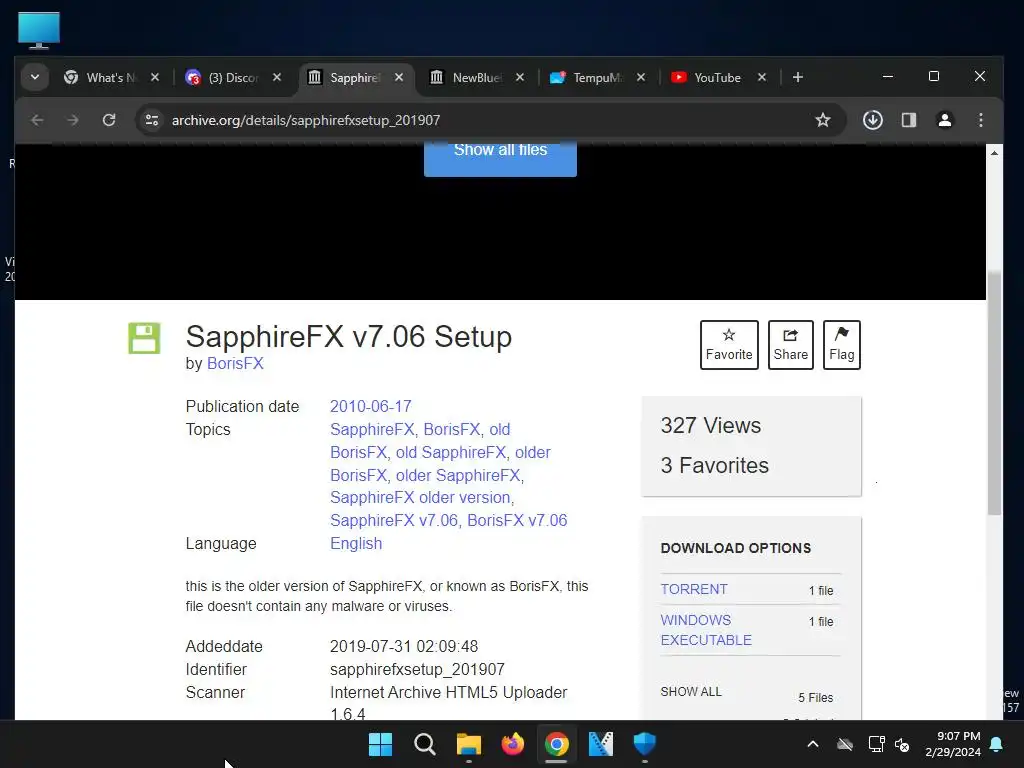This screenshot has height=768, width=1024.
Task: Close the NewBlue tab
Action: pos(520,77)
